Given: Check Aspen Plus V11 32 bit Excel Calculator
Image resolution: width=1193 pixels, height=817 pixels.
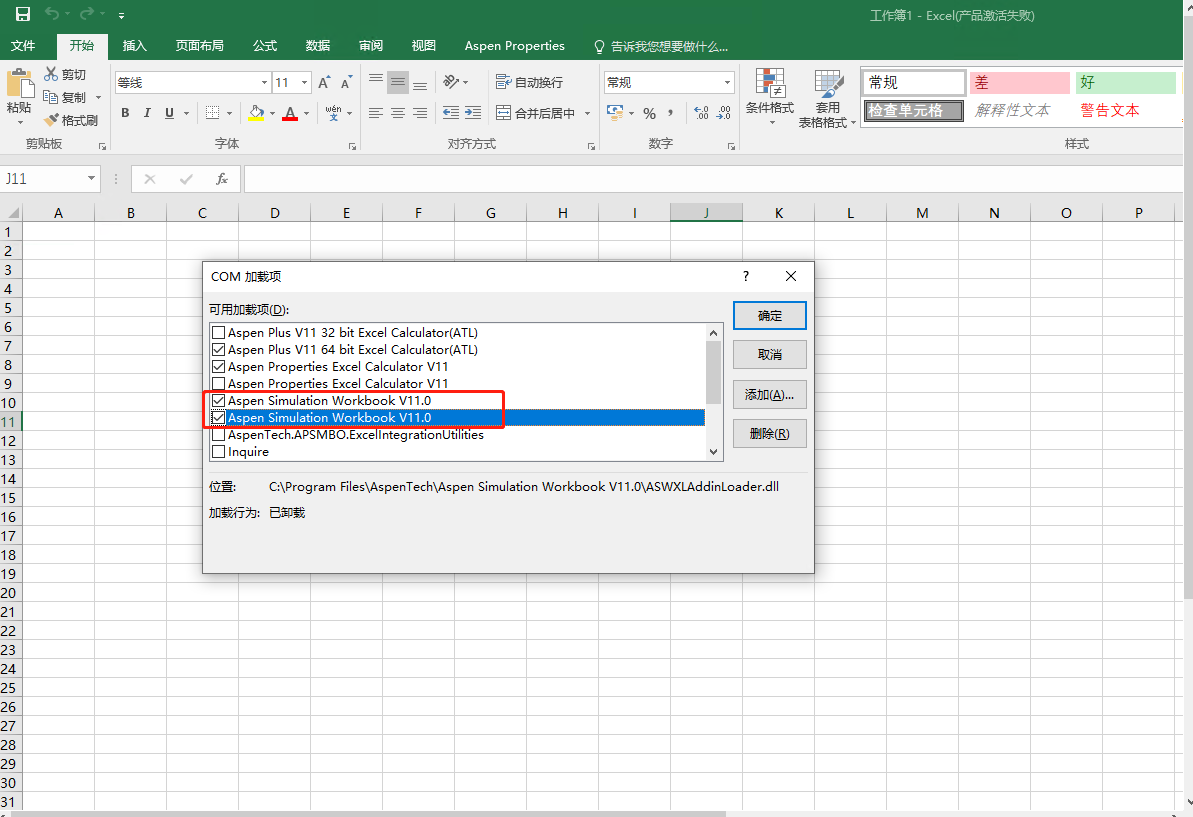Looking at the screenshot, I should [218, 332].
